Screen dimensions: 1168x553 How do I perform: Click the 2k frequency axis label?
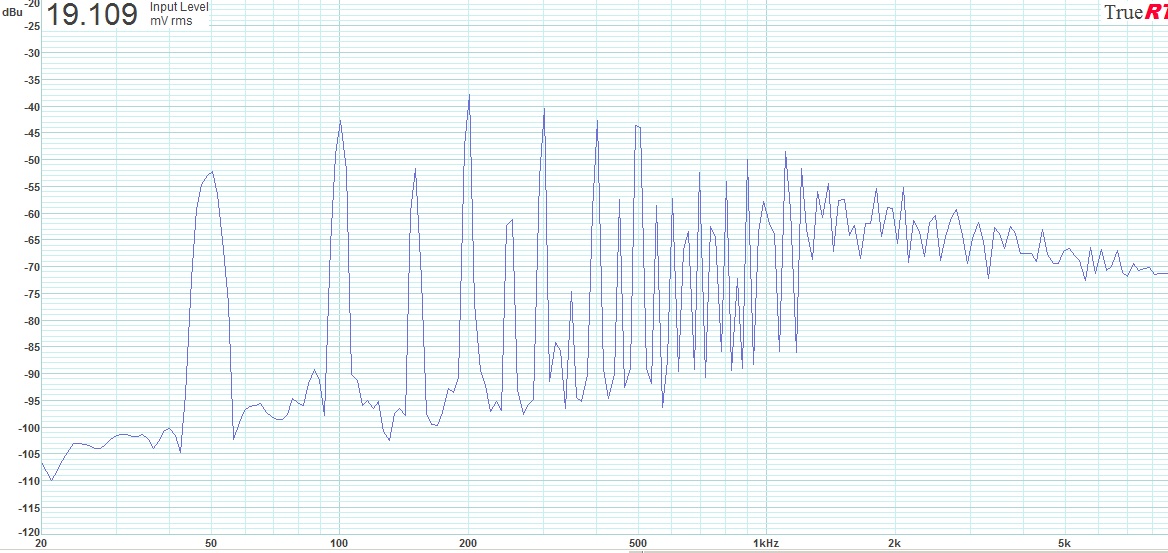895,544
